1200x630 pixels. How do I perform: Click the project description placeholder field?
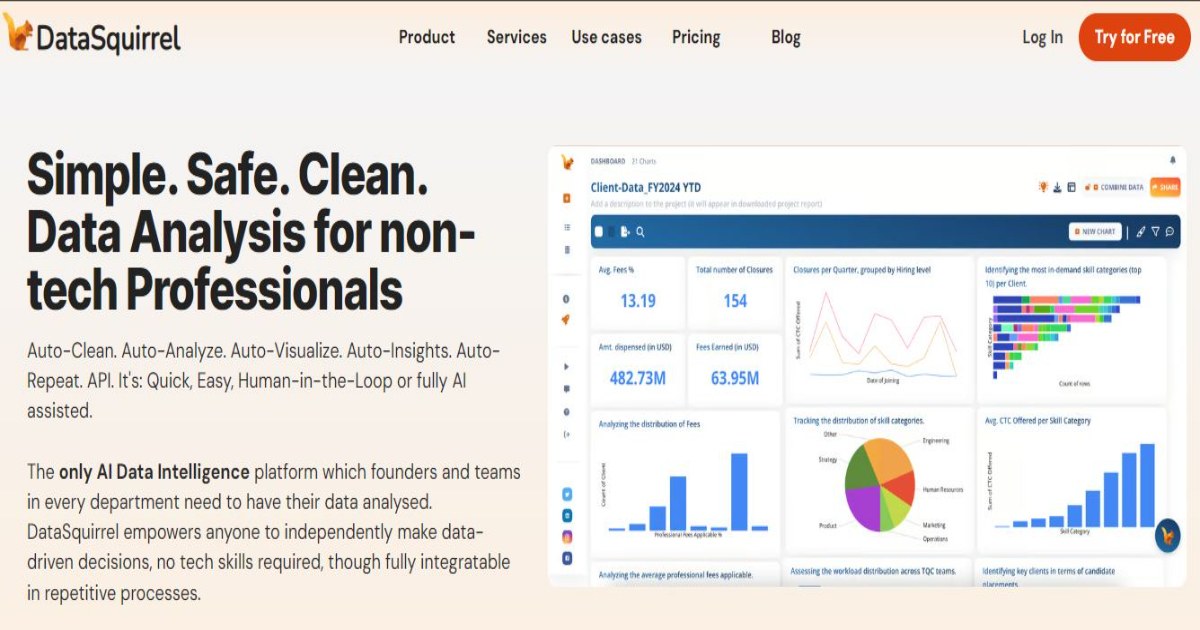click(706, 204)
